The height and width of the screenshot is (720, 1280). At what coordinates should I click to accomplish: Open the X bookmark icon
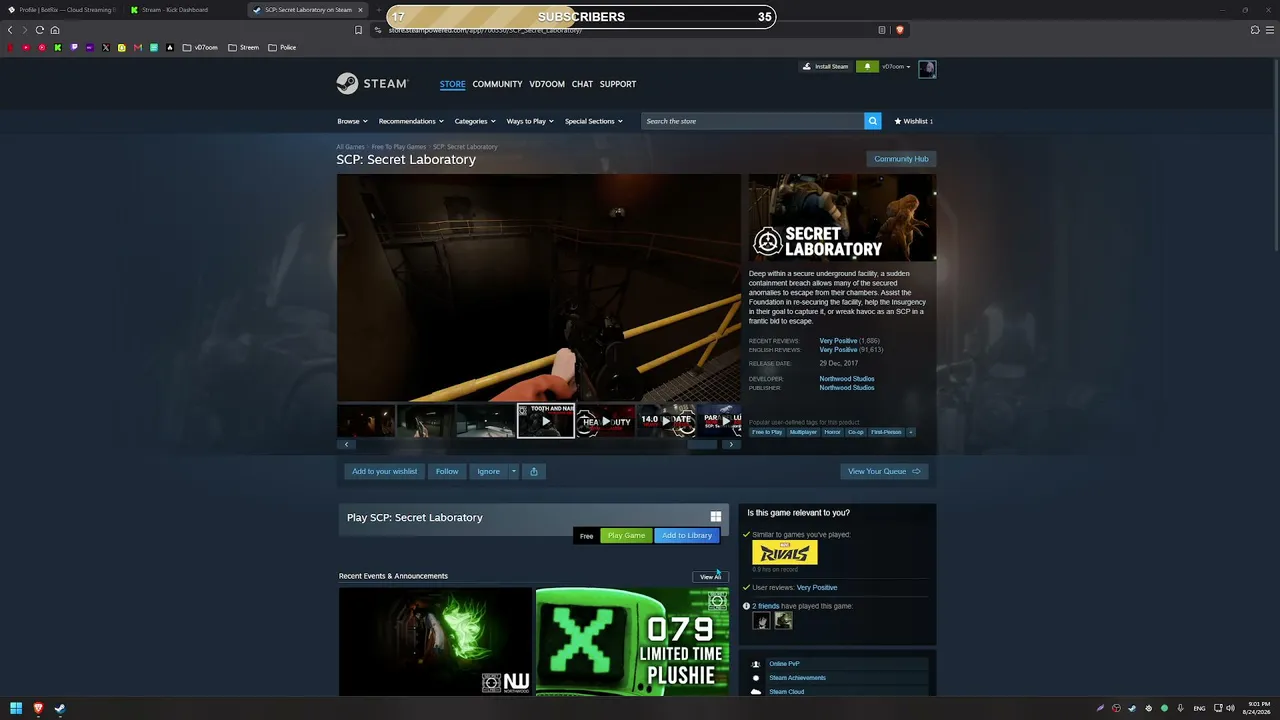(x=106, y=47)
